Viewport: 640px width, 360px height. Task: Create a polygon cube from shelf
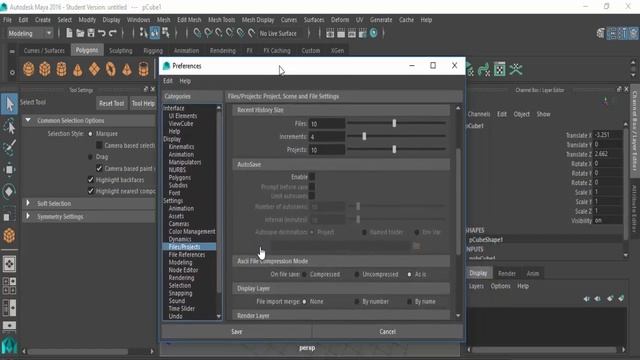coord(45,69)
